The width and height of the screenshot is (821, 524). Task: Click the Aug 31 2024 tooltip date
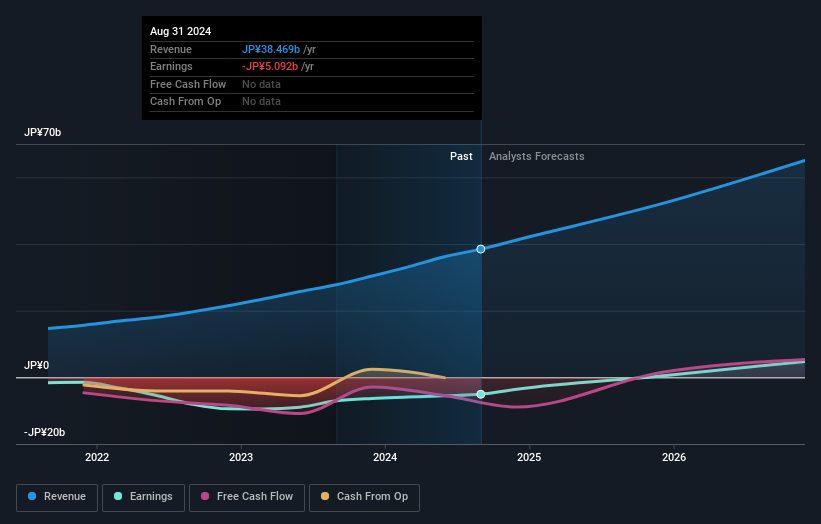point(181,31)
